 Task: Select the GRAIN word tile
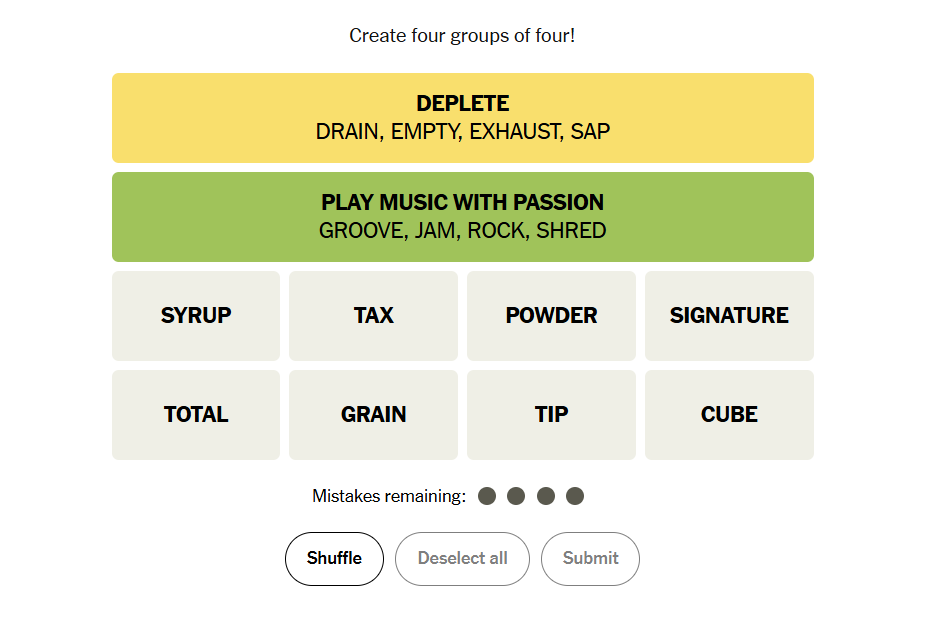coord(373,415)
